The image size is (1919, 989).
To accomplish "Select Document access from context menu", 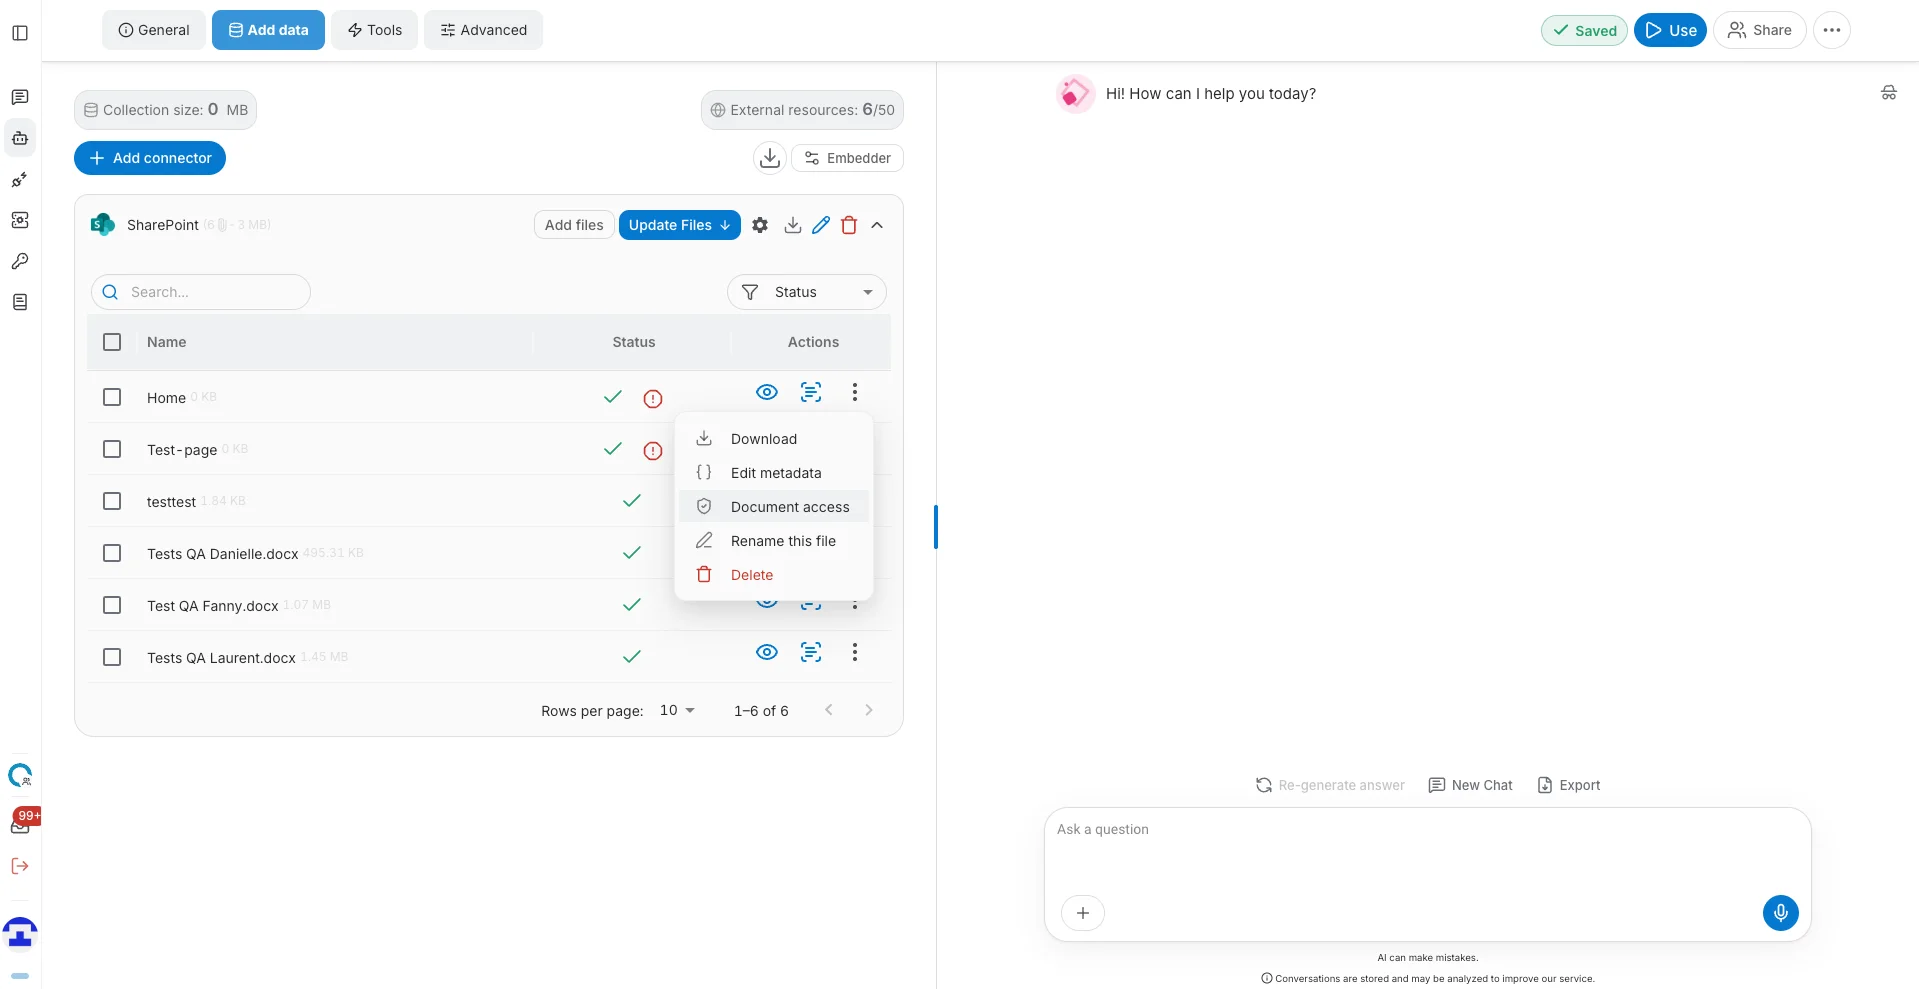I will click(x=774, y=507).
